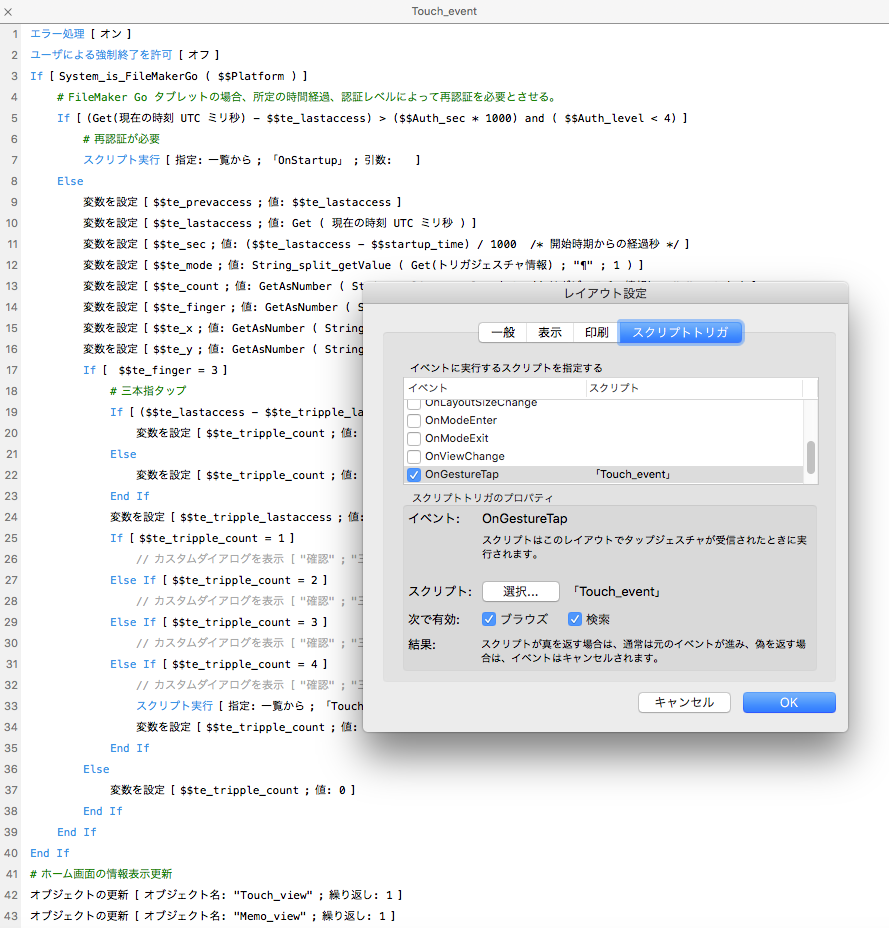Select script line 1 エラー処理 [オン]
This screenshot has width=889, height=928.
pos(80,34)
